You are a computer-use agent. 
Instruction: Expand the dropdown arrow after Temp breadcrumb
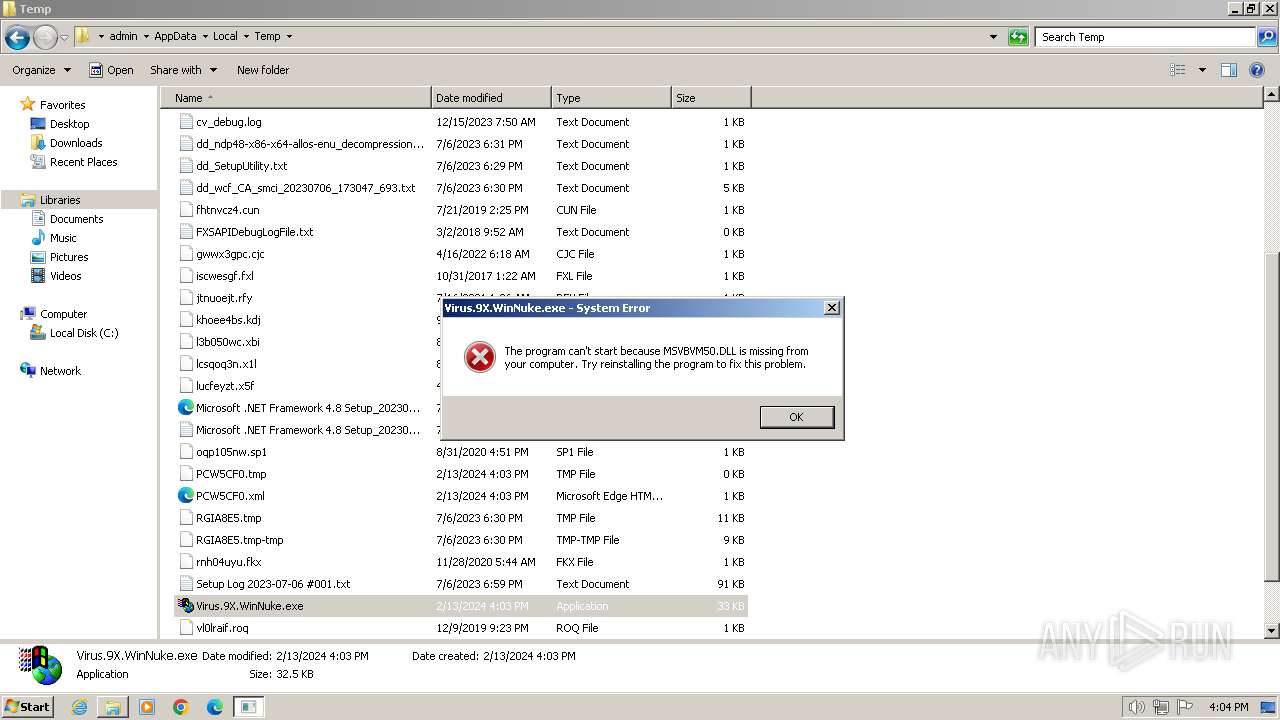click(x=290, y=37)
